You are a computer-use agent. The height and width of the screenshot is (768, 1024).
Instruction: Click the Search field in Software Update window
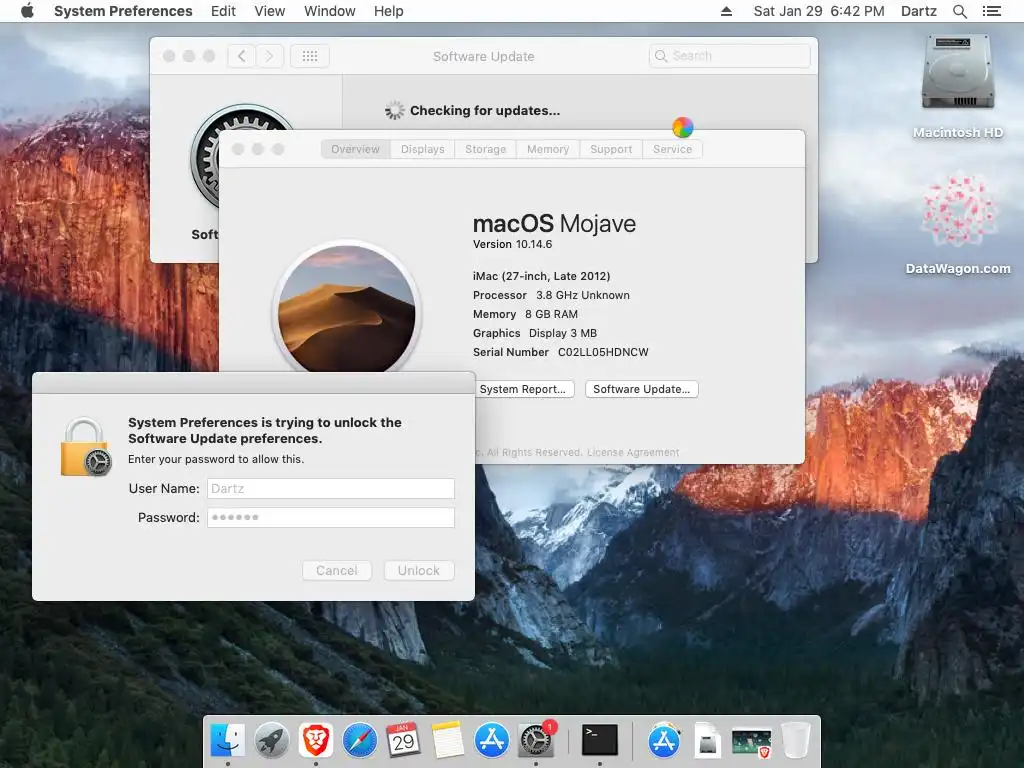click(729, 56)
